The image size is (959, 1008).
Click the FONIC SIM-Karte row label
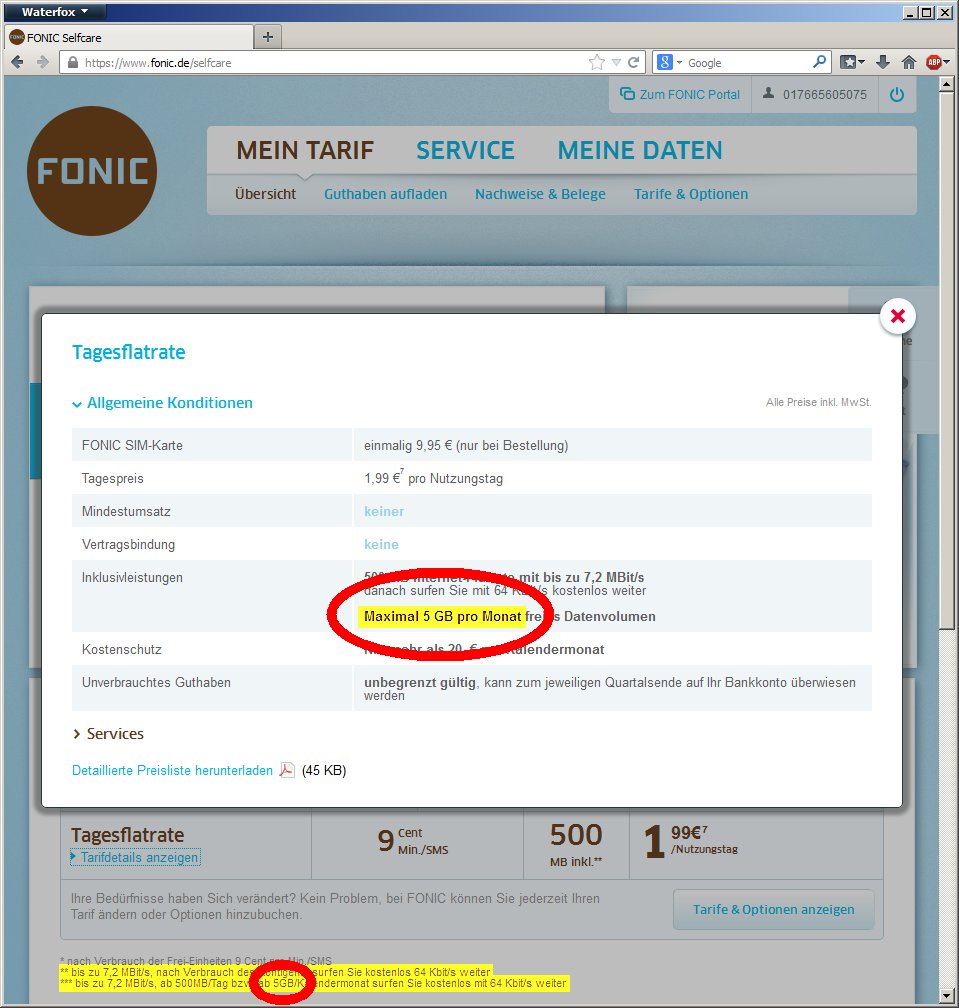coord(132,446)
